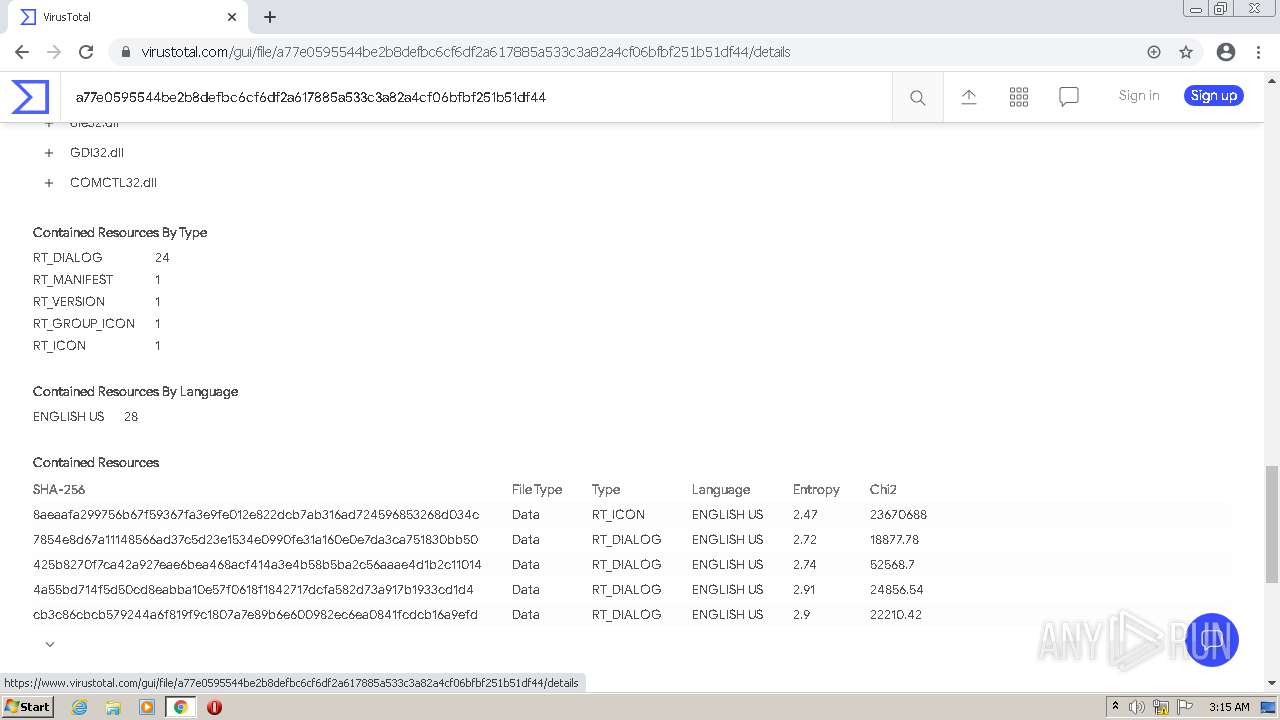Open the VirusTotal home logo
This screenshot has width=1280, height=720.
30,97
